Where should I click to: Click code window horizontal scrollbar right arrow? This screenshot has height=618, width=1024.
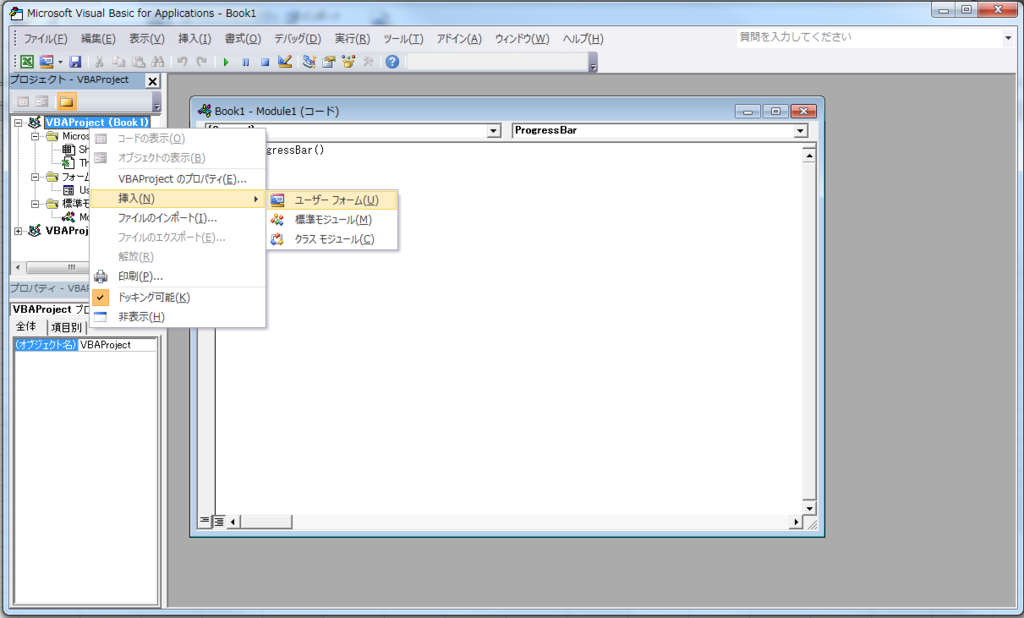795,521
